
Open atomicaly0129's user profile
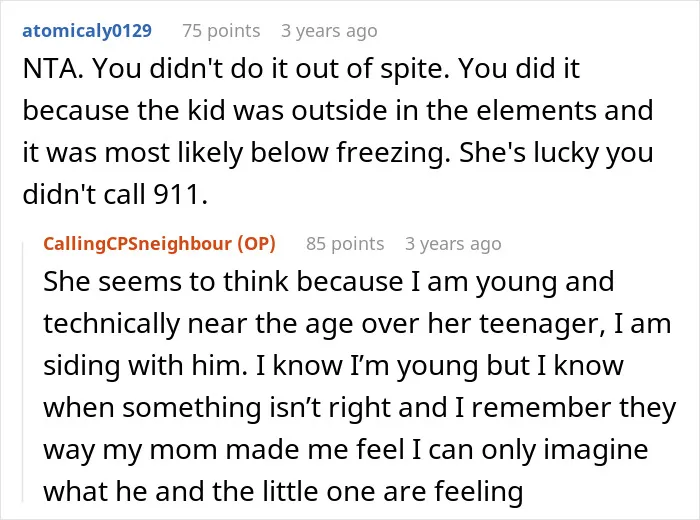pyautogui.click(x=87, y=31)
